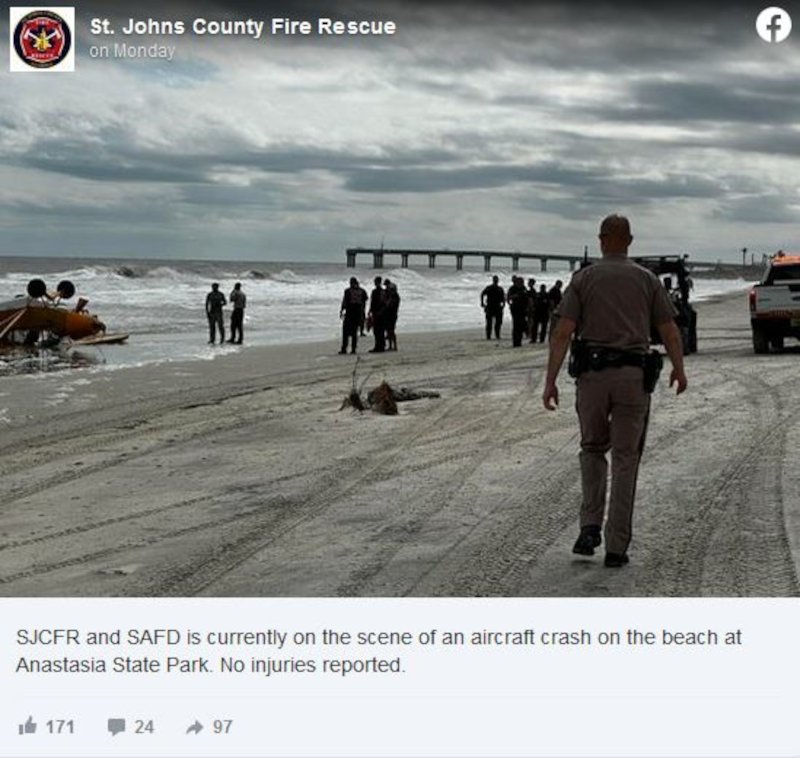Open the St. Johns County Fire Rescue page name

[243, 27]
